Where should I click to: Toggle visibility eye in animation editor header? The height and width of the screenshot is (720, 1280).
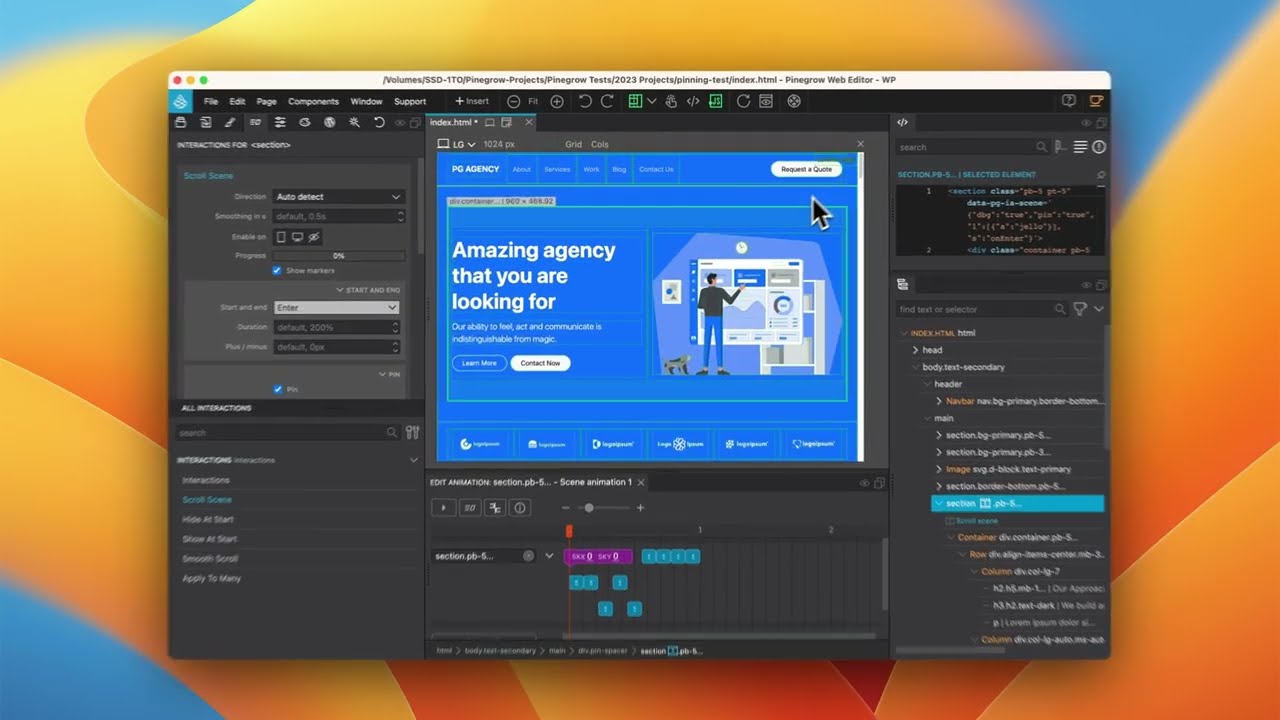(865, 483)
